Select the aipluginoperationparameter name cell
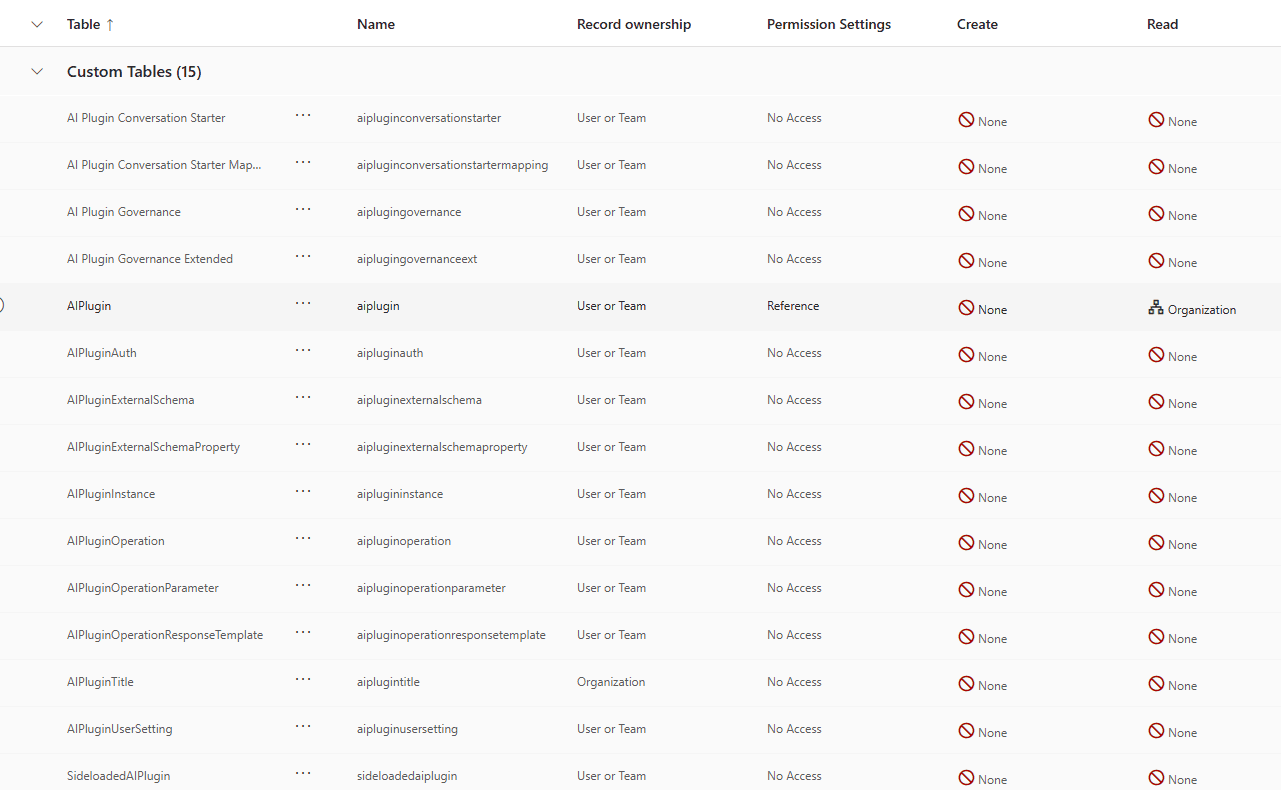The image size is (1281, 790). [x=431, y=588]
